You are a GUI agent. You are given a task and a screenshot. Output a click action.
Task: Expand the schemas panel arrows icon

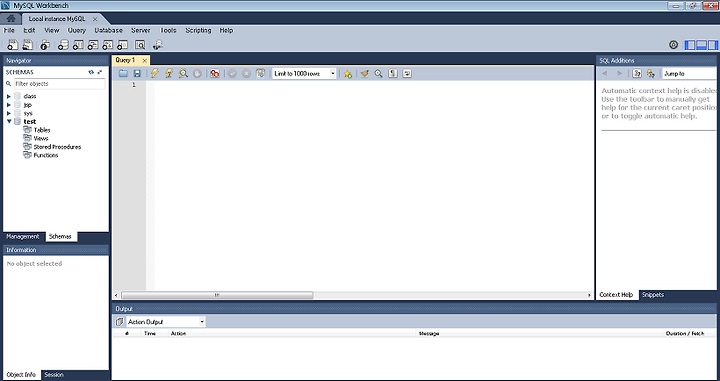point(100,72)
